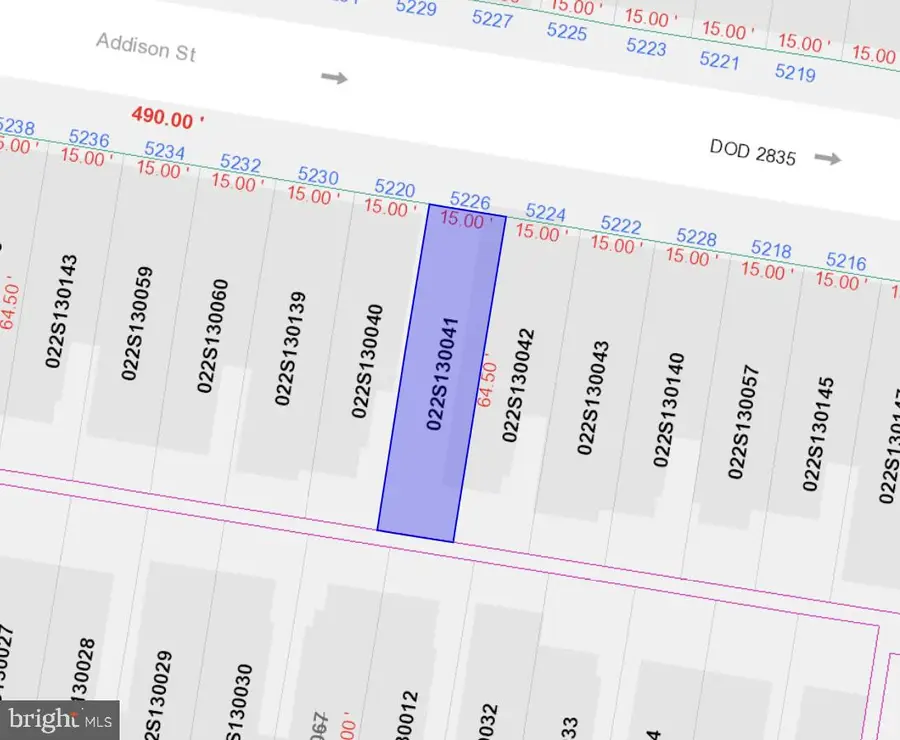900x740 pixels.
Task: Click parcel label 022S130030
Action: pyautogui.click(x=236, y=700)
